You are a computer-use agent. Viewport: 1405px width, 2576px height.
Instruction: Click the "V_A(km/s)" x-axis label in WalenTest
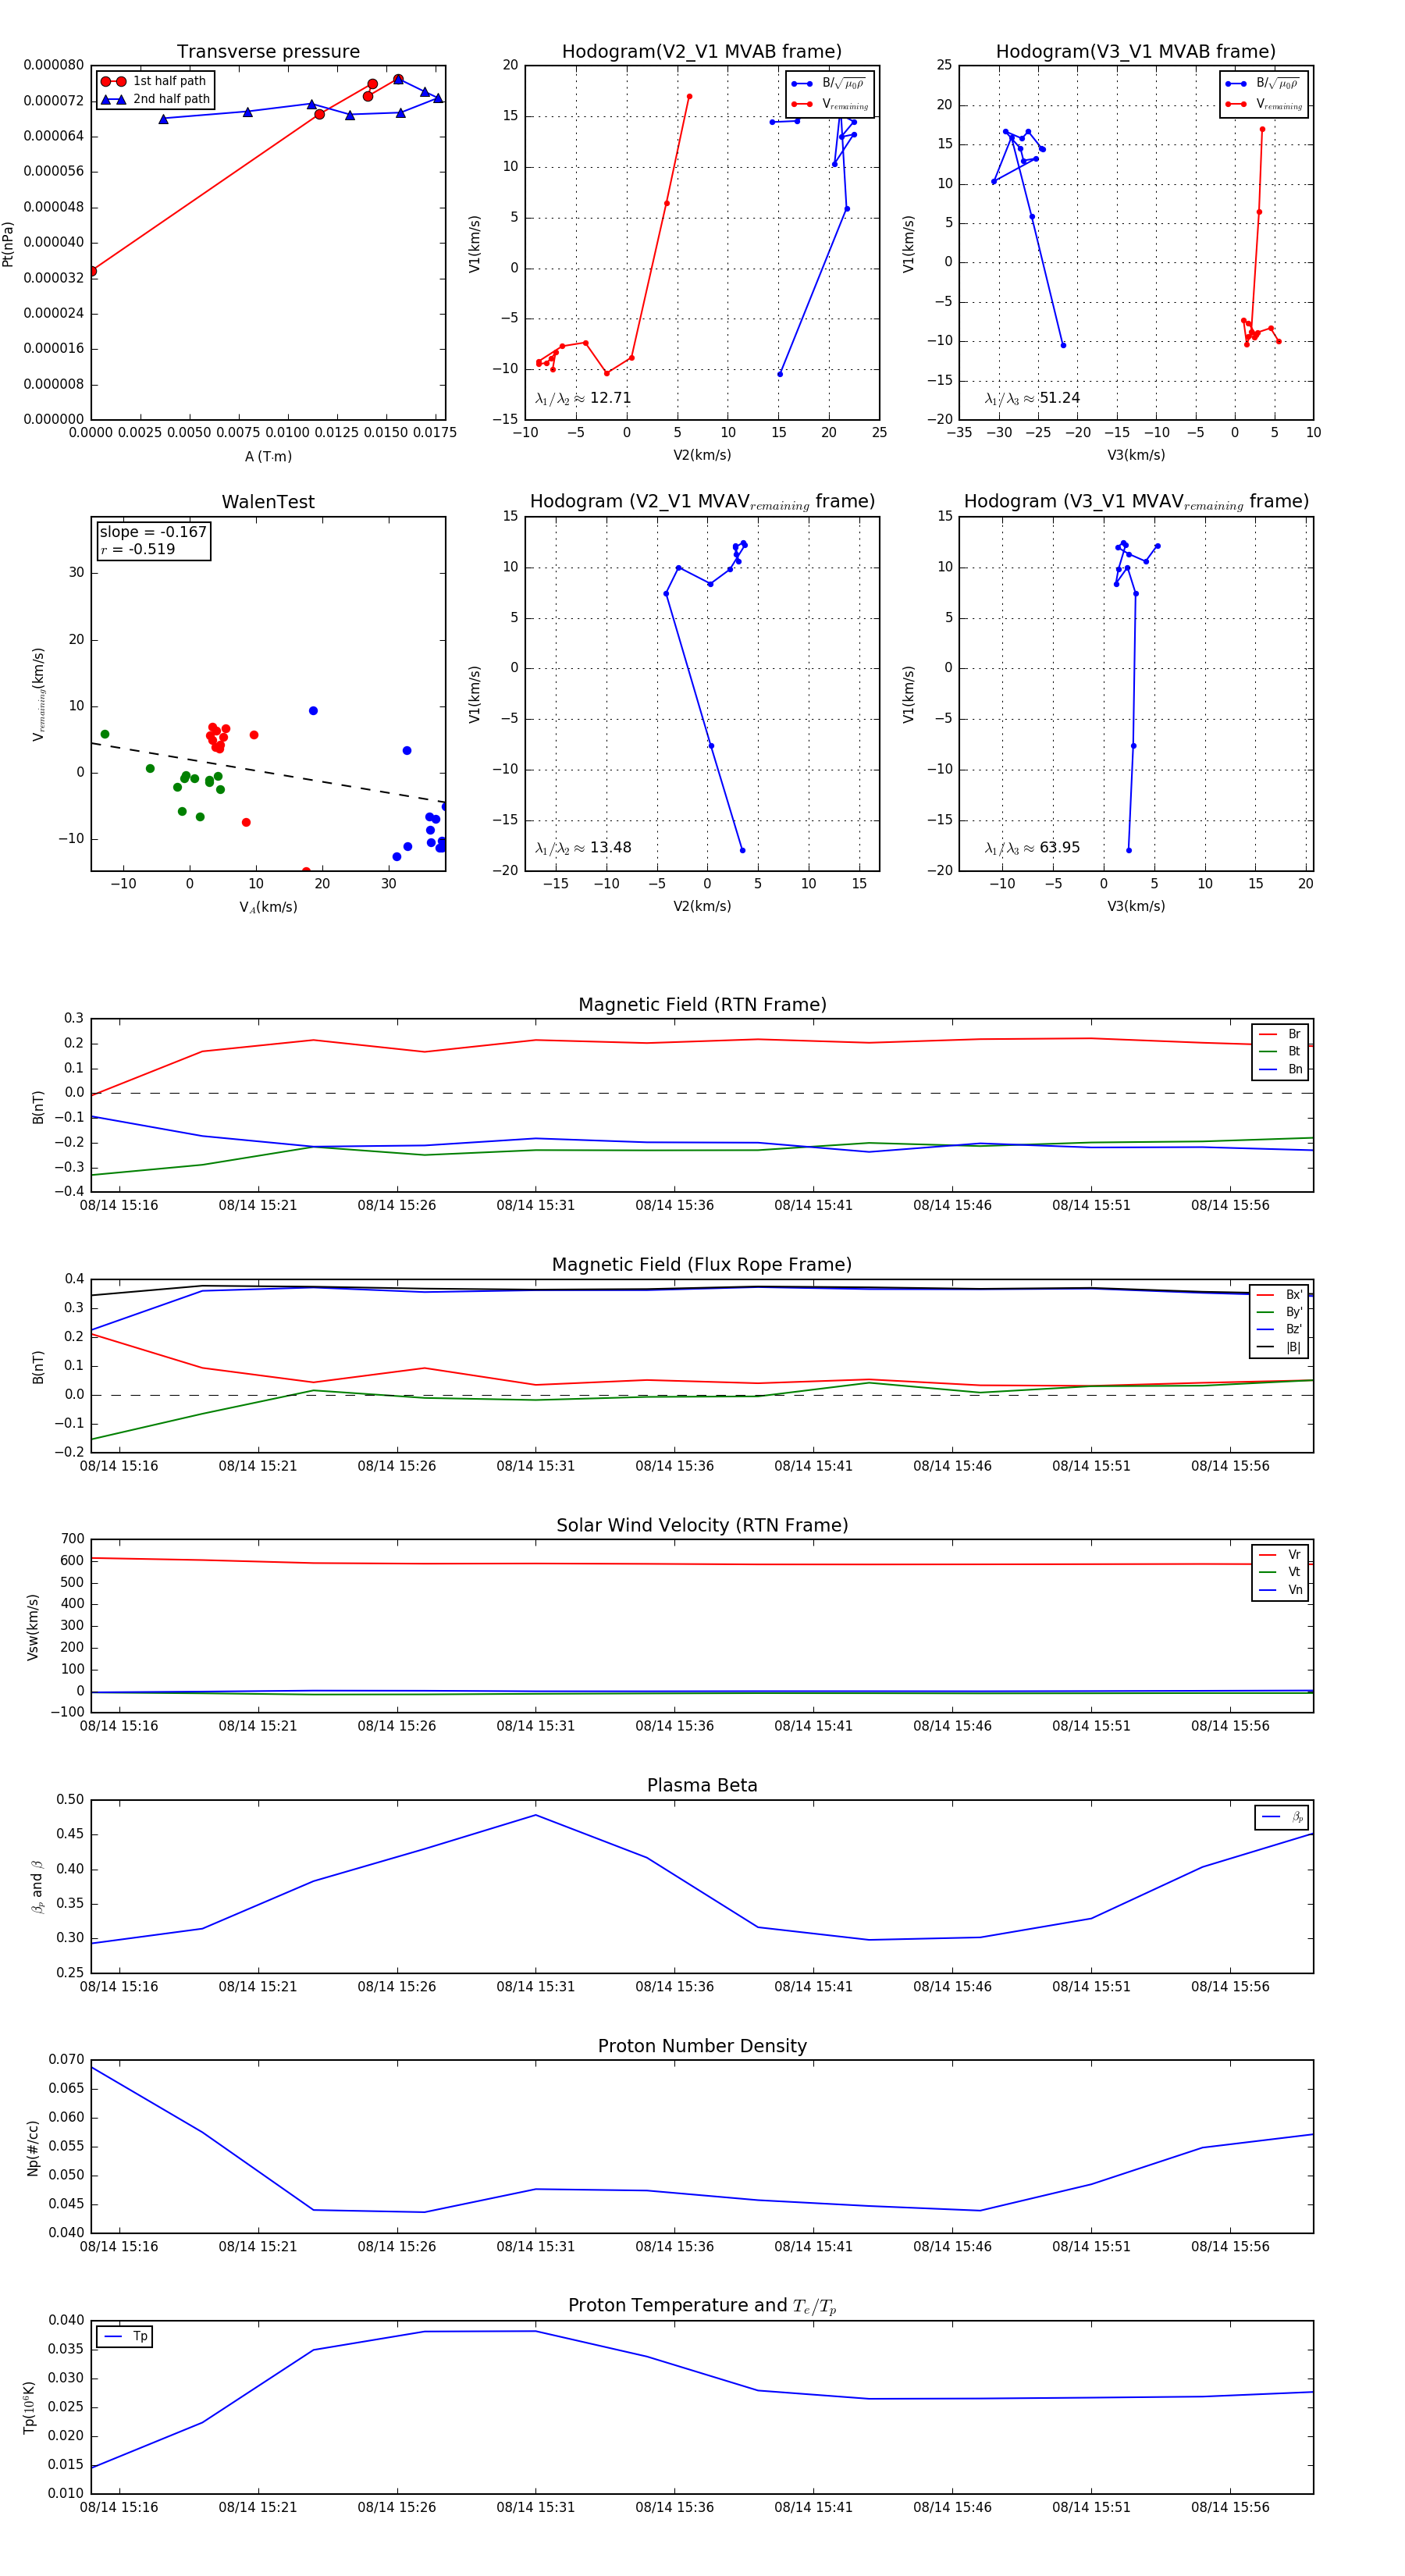268,907
